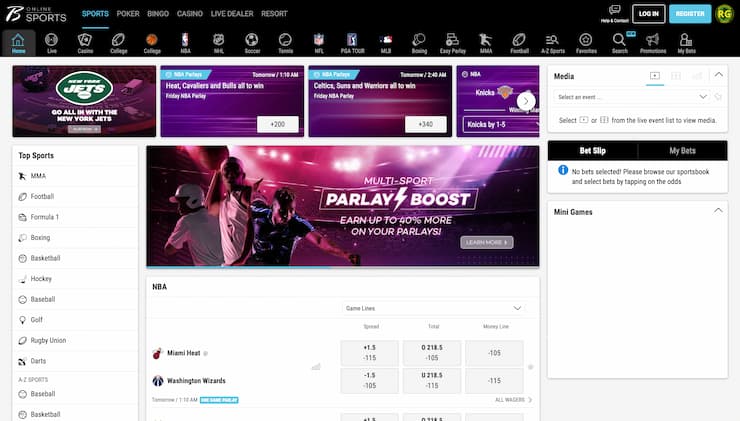
Task: Switch to statistics media view
Action: coord(697,76)
